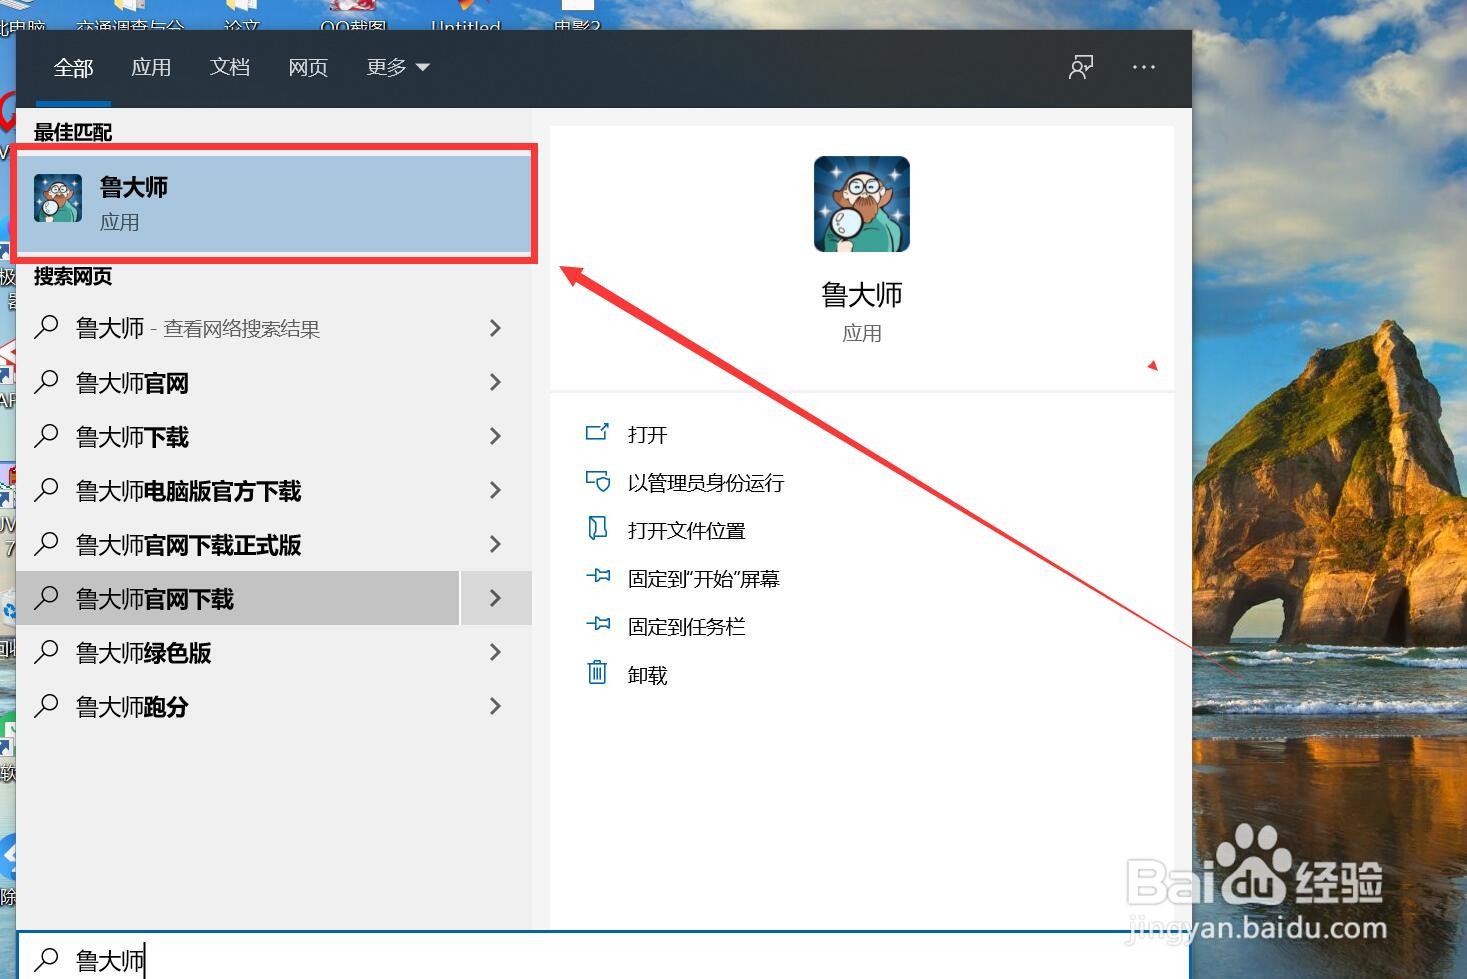Click the folder icon beside 打开文件位置

click(597, 528)
